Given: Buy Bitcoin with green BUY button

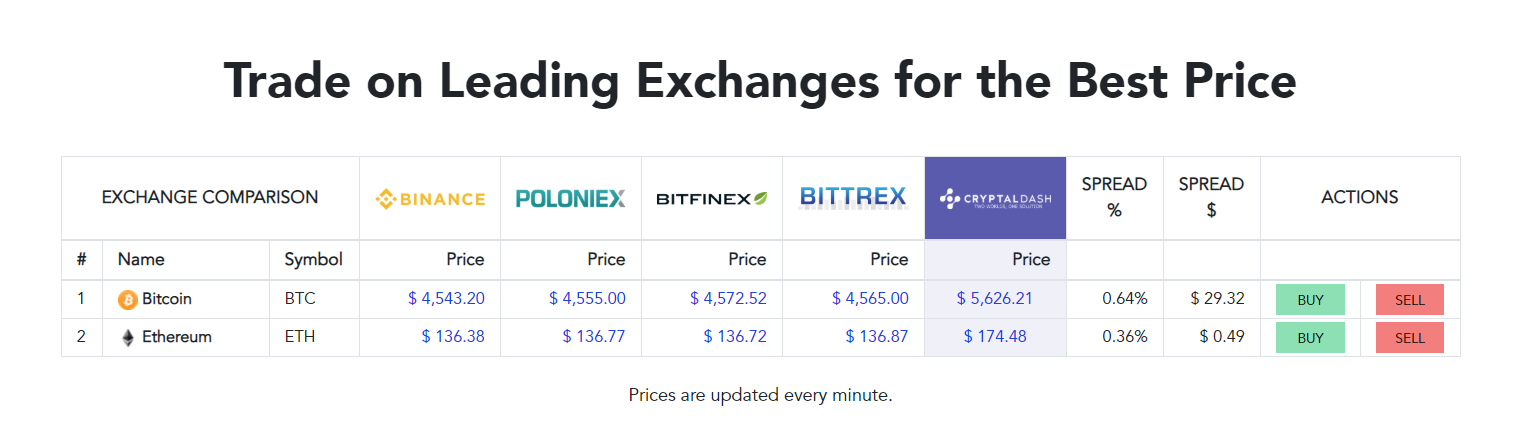Looking at the screenshot, I should tap(1310, 300).
